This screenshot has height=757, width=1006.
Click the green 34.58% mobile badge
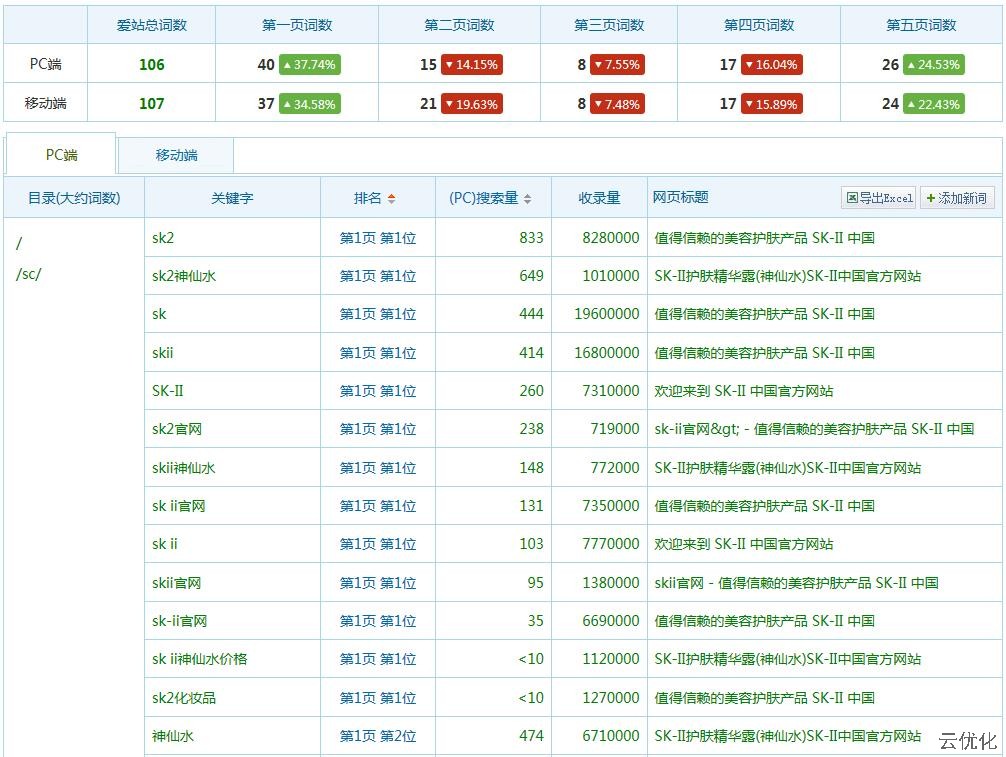point(309,104)
